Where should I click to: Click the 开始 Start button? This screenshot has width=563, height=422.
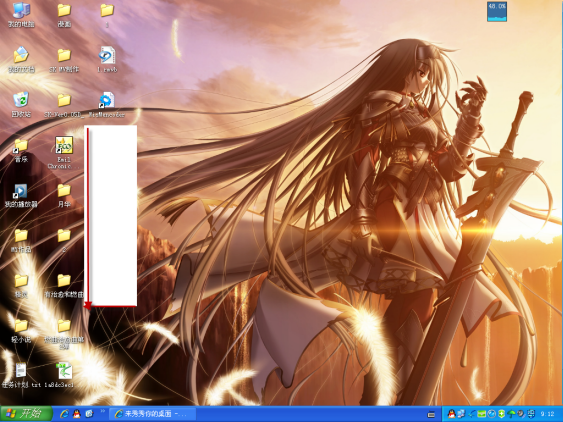coord(26,414)
